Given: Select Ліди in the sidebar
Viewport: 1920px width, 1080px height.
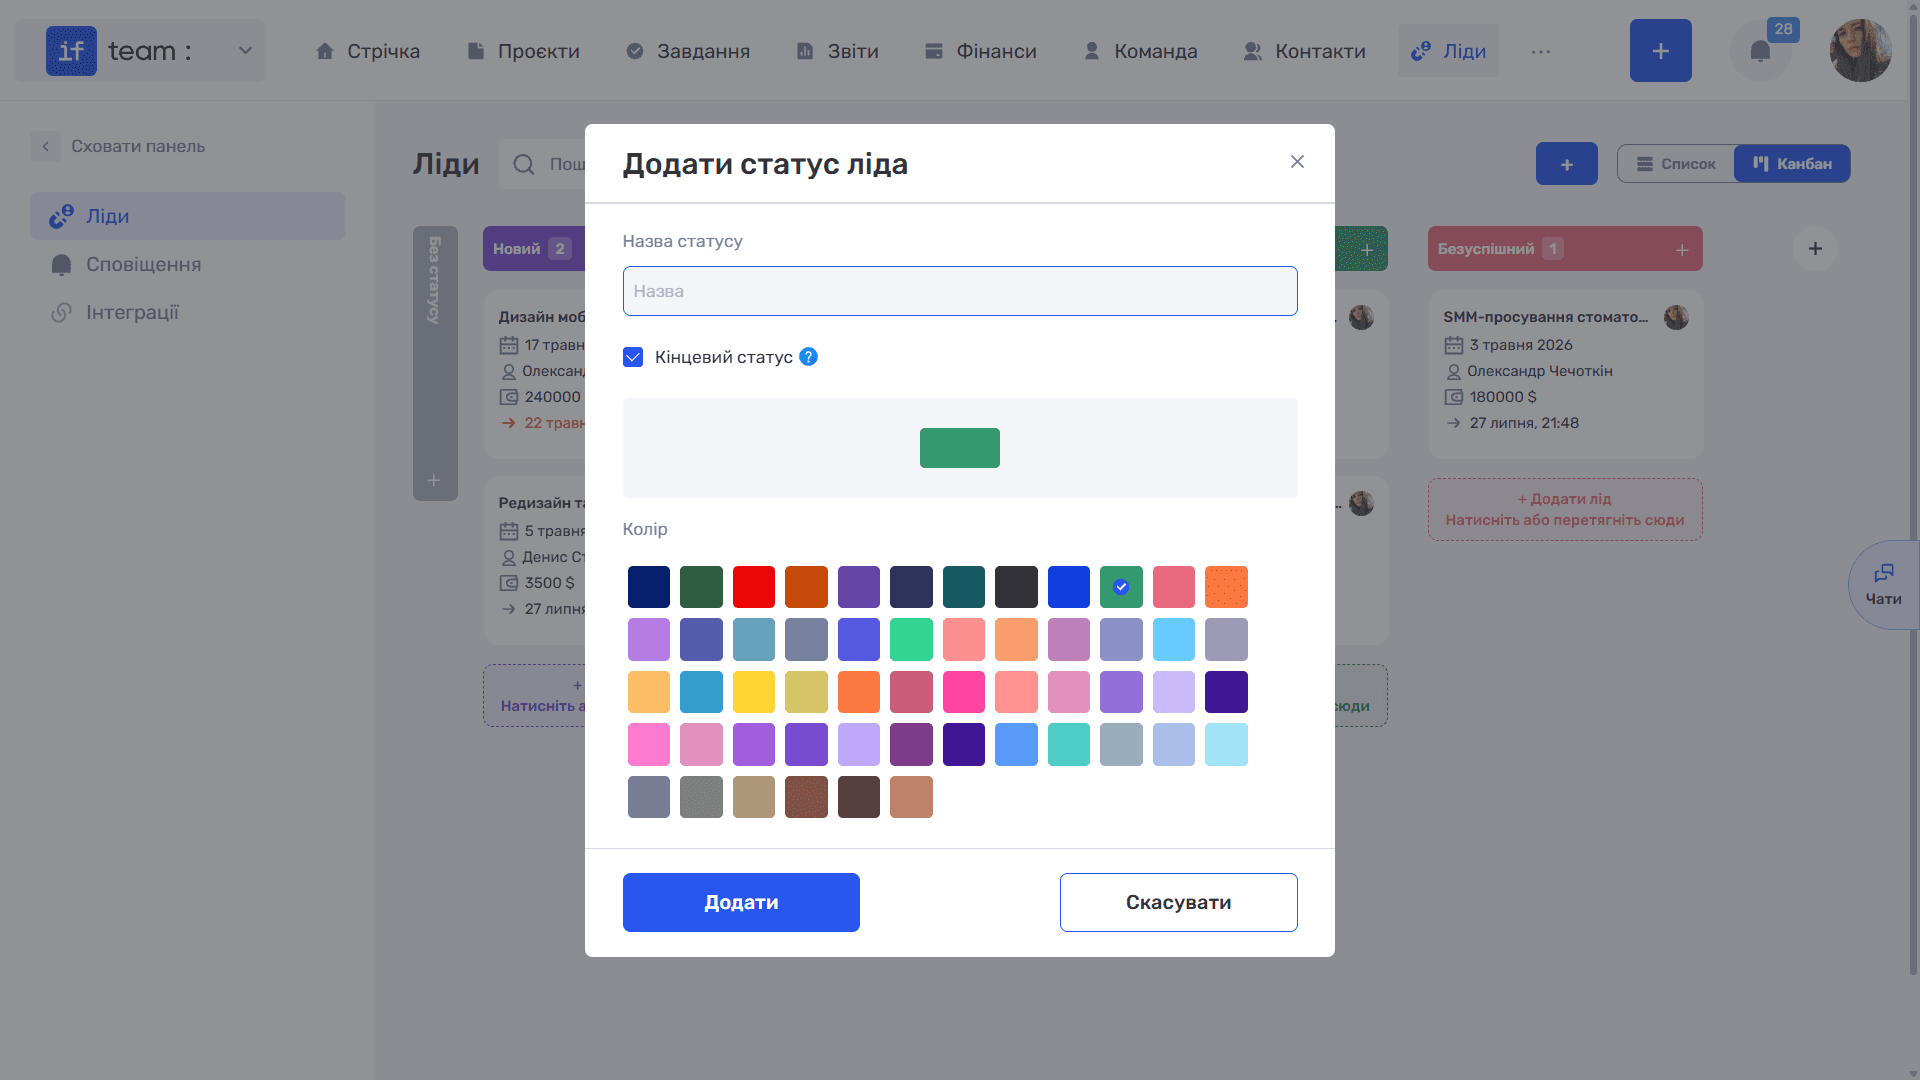Looking at the screenshot, I should (x=187, y=216).
